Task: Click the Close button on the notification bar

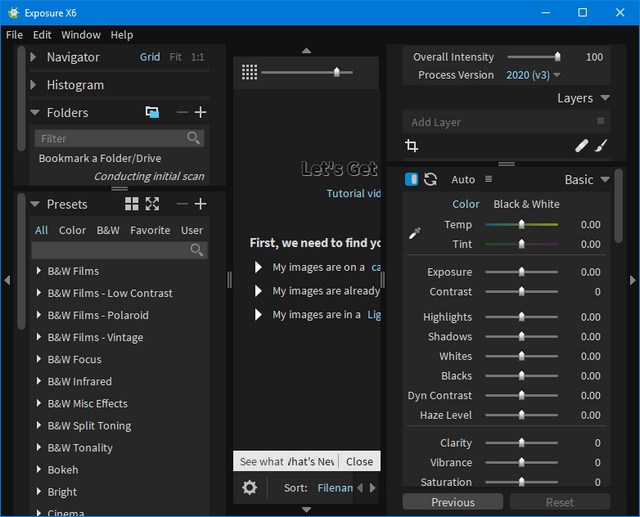Action: pyautogui.click(x=359, y=462)
